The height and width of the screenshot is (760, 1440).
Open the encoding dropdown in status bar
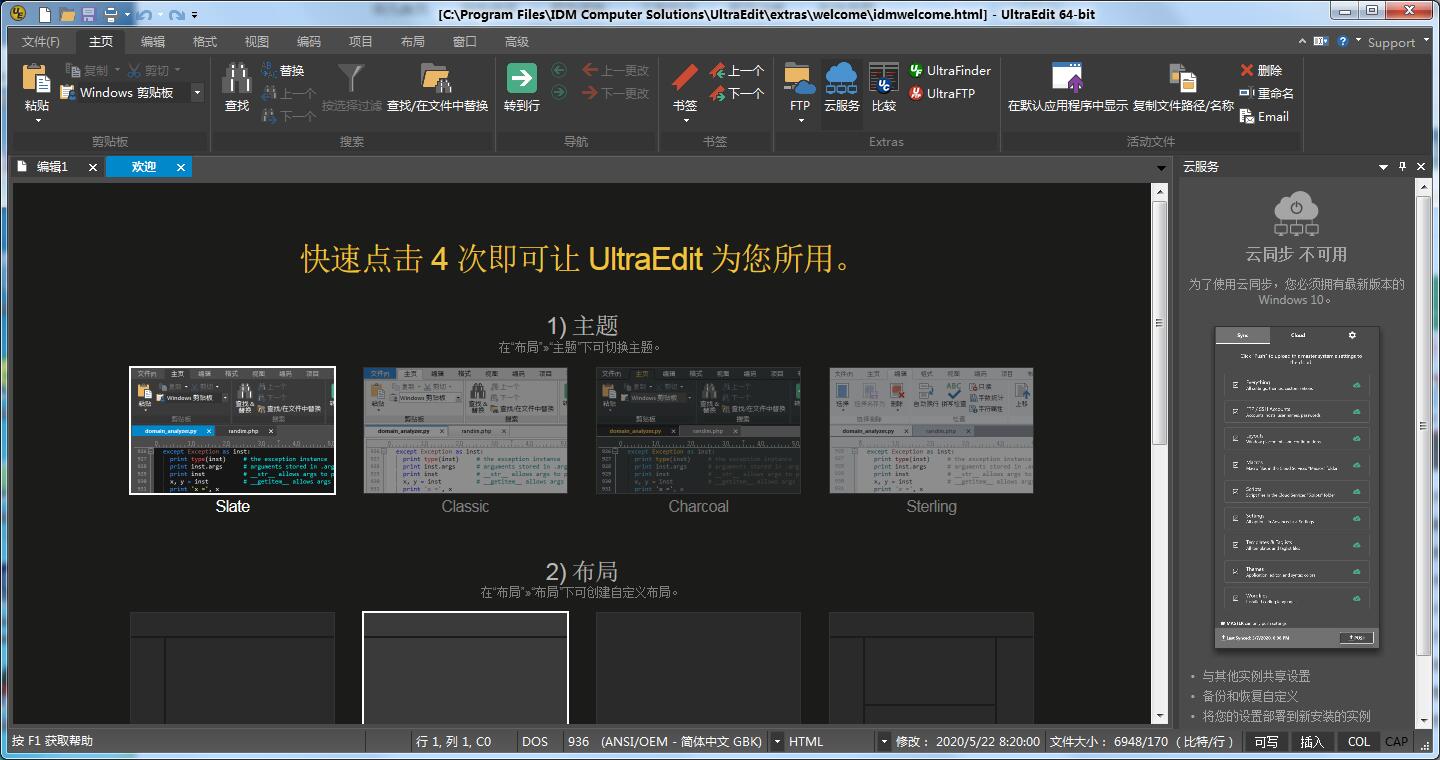(777, 741)
